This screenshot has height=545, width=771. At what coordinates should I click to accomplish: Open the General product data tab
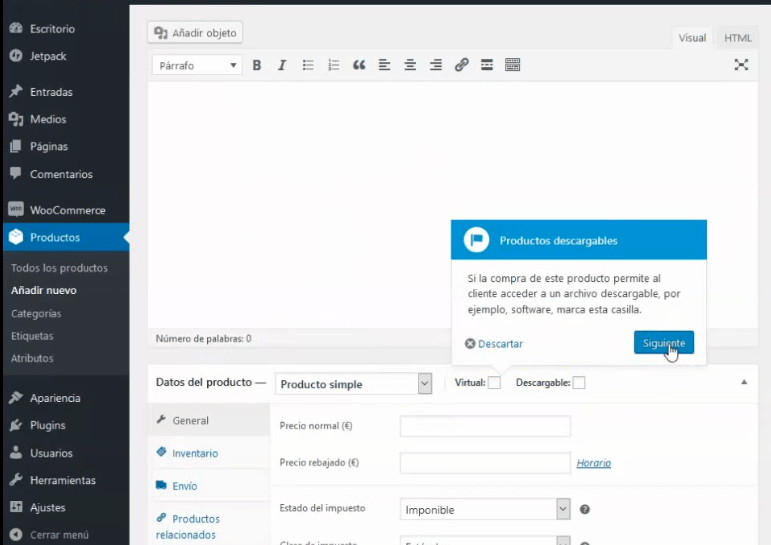point(209,420)
